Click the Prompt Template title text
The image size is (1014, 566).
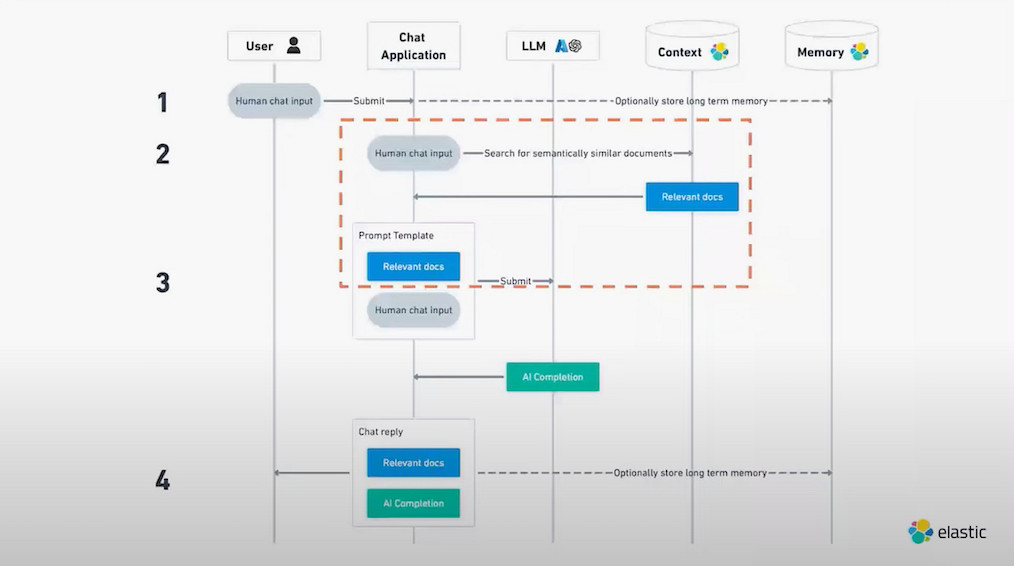(x=396, y=236)
